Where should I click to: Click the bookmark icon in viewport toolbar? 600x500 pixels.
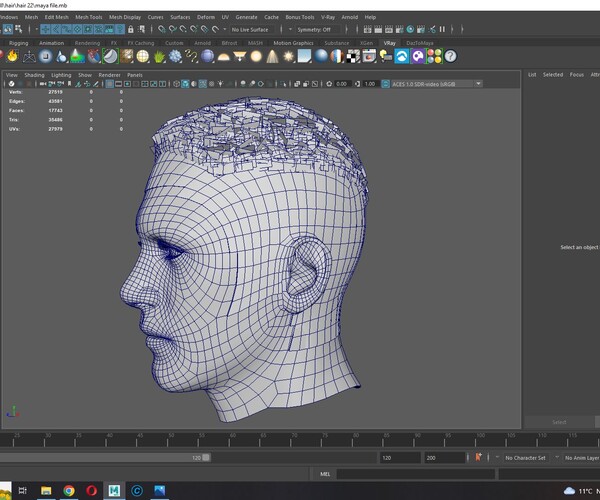click(x=69, y=84)
